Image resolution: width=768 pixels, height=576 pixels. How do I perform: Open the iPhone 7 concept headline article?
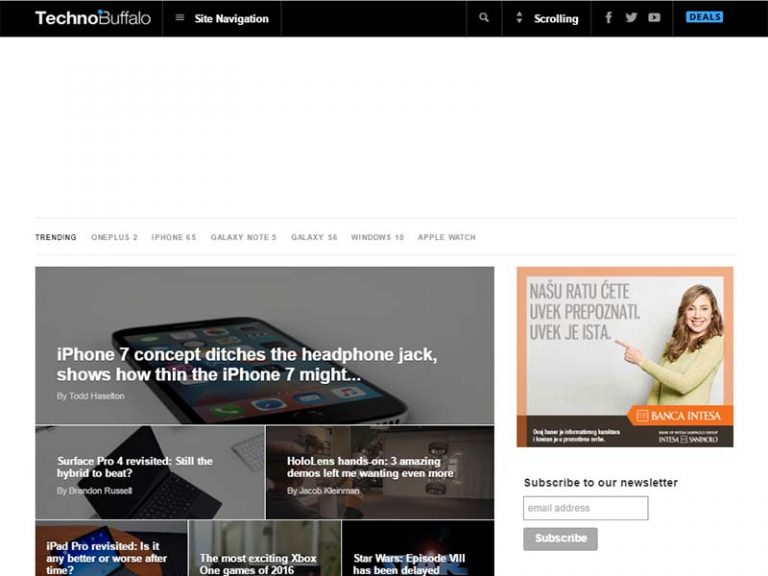(x=247, y=364)
